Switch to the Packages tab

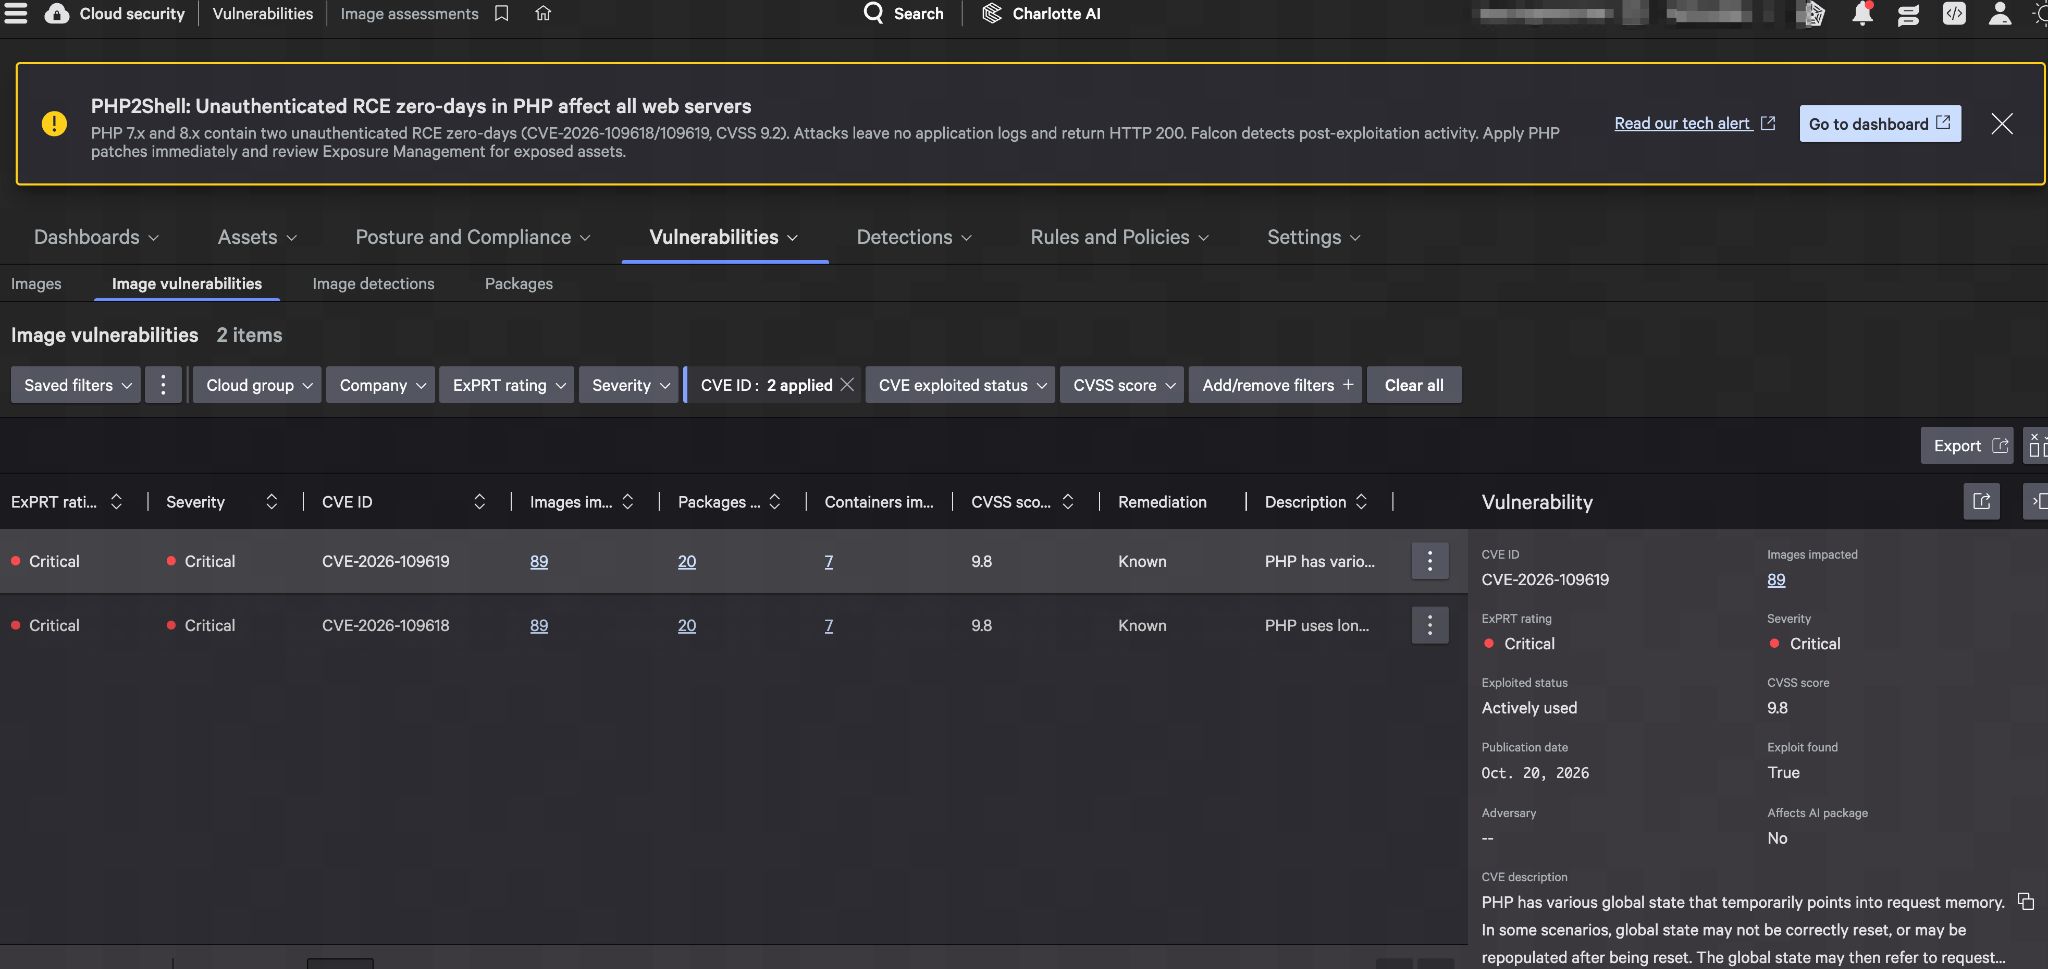click(519, 284)
